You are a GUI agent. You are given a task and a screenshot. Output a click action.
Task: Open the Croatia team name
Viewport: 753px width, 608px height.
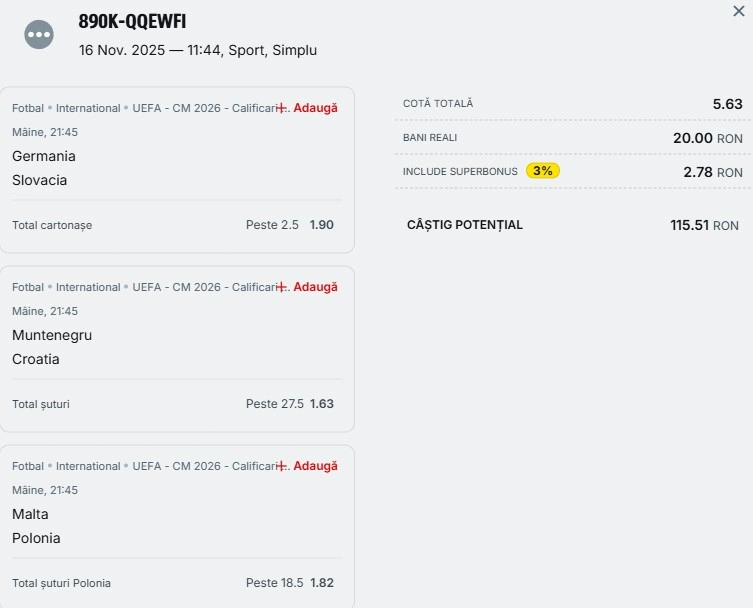coord(36,359)
